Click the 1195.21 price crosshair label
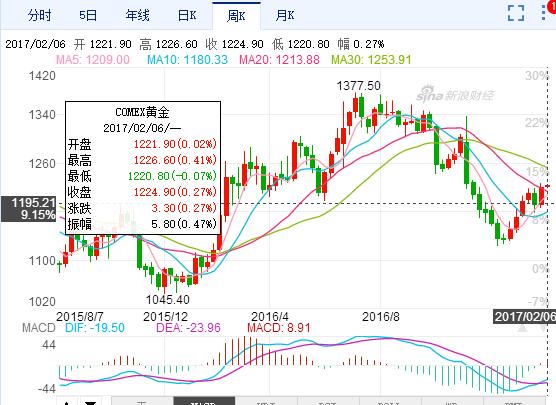Viewport: 556px width, 405px height. click(x=29, y=209)
